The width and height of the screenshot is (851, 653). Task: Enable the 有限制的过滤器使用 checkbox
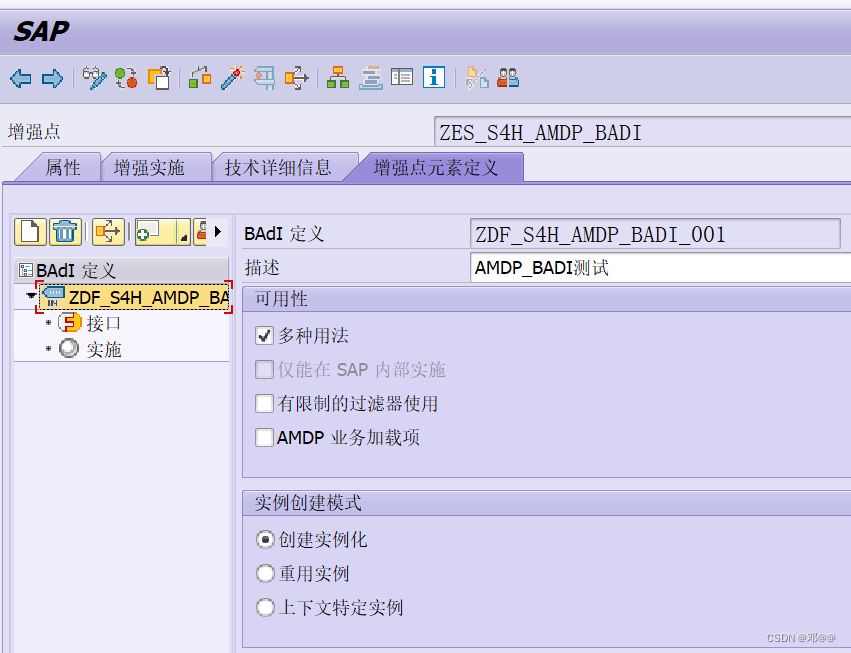264,403
